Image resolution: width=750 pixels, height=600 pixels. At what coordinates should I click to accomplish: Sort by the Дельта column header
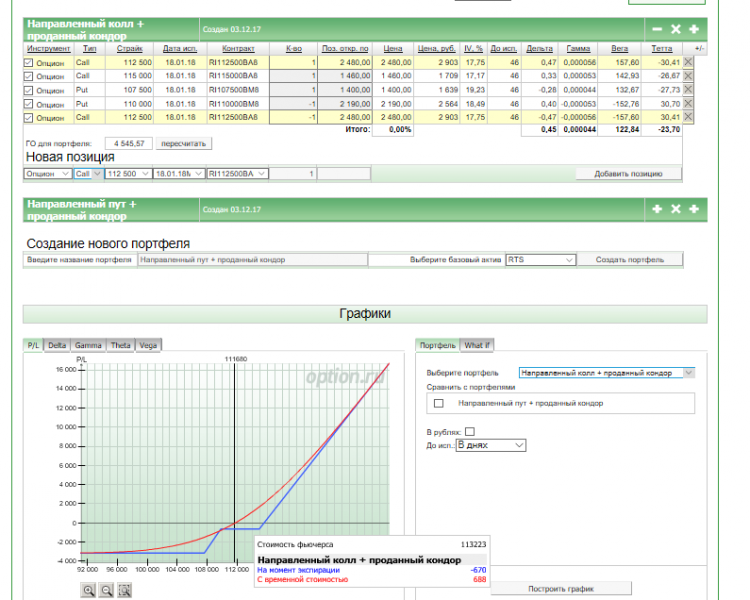click(x=539, y=49)
